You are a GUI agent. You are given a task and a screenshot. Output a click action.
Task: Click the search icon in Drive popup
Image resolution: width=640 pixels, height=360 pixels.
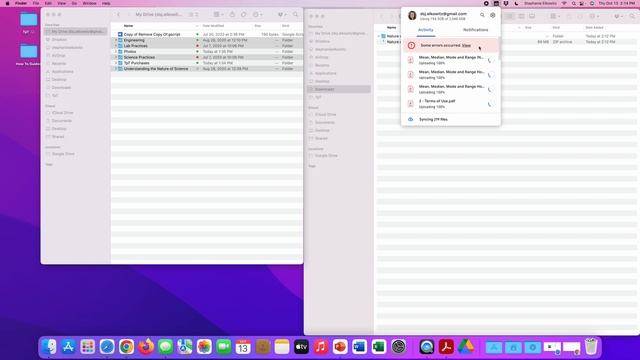pos(482,15)
